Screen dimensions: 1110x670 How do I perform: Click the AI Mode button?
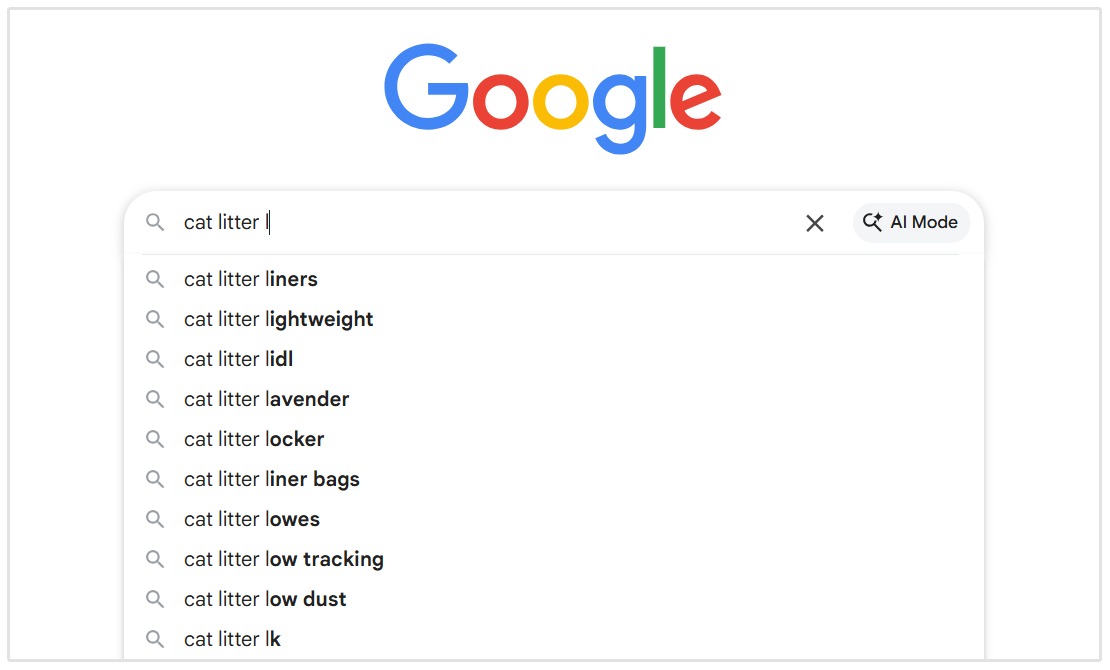point(911,222)
